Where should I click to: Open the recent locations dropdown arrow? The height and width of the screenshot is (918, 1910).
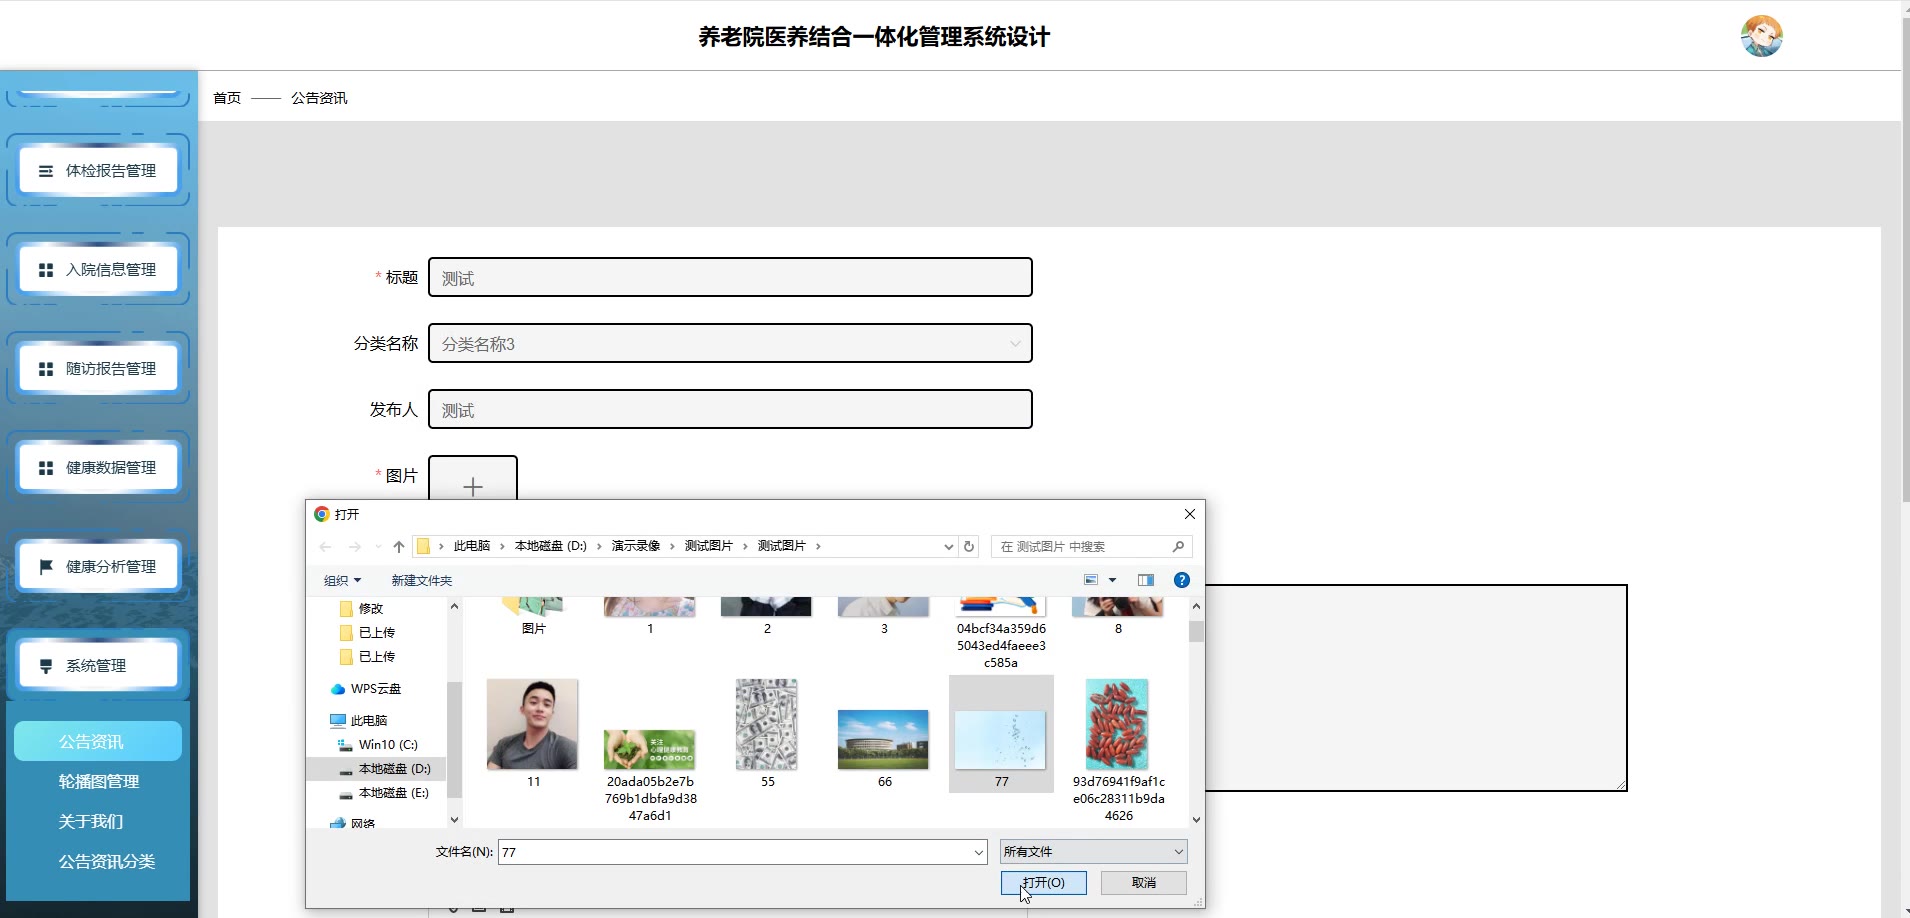click(x=378, y=546)
